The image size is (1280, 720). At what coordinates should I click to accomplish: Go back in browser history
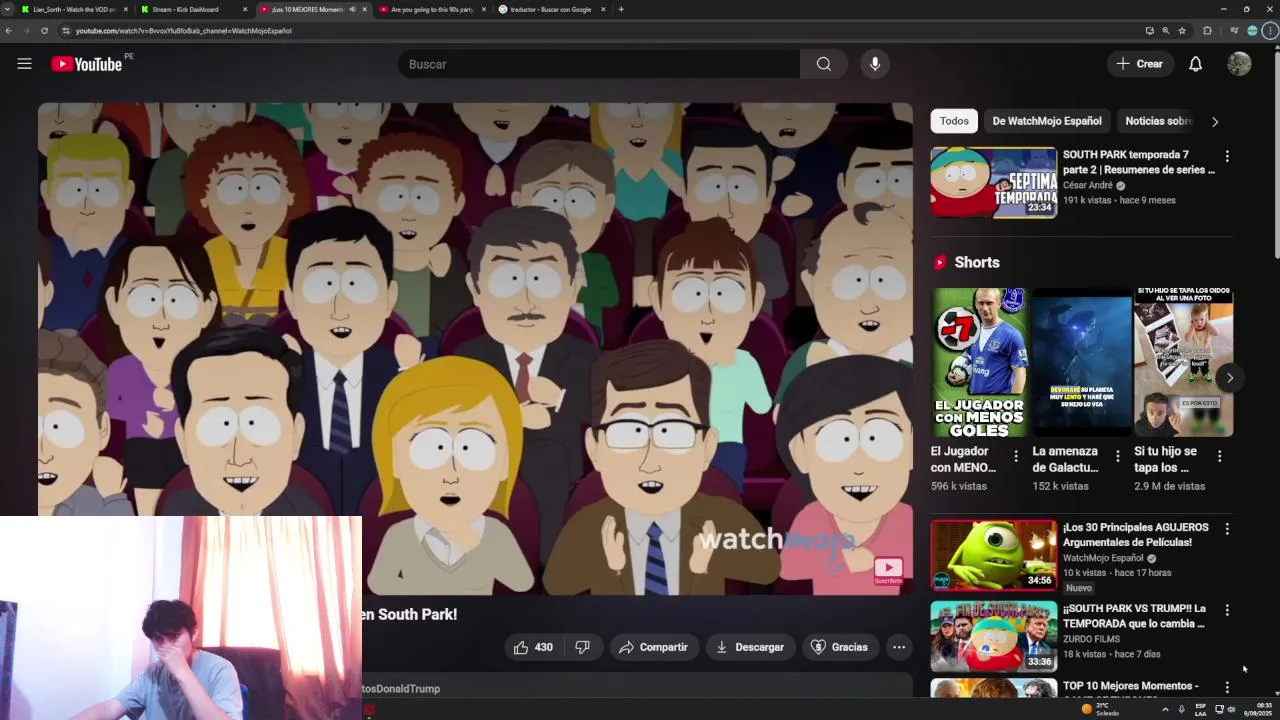click(8, 31)
